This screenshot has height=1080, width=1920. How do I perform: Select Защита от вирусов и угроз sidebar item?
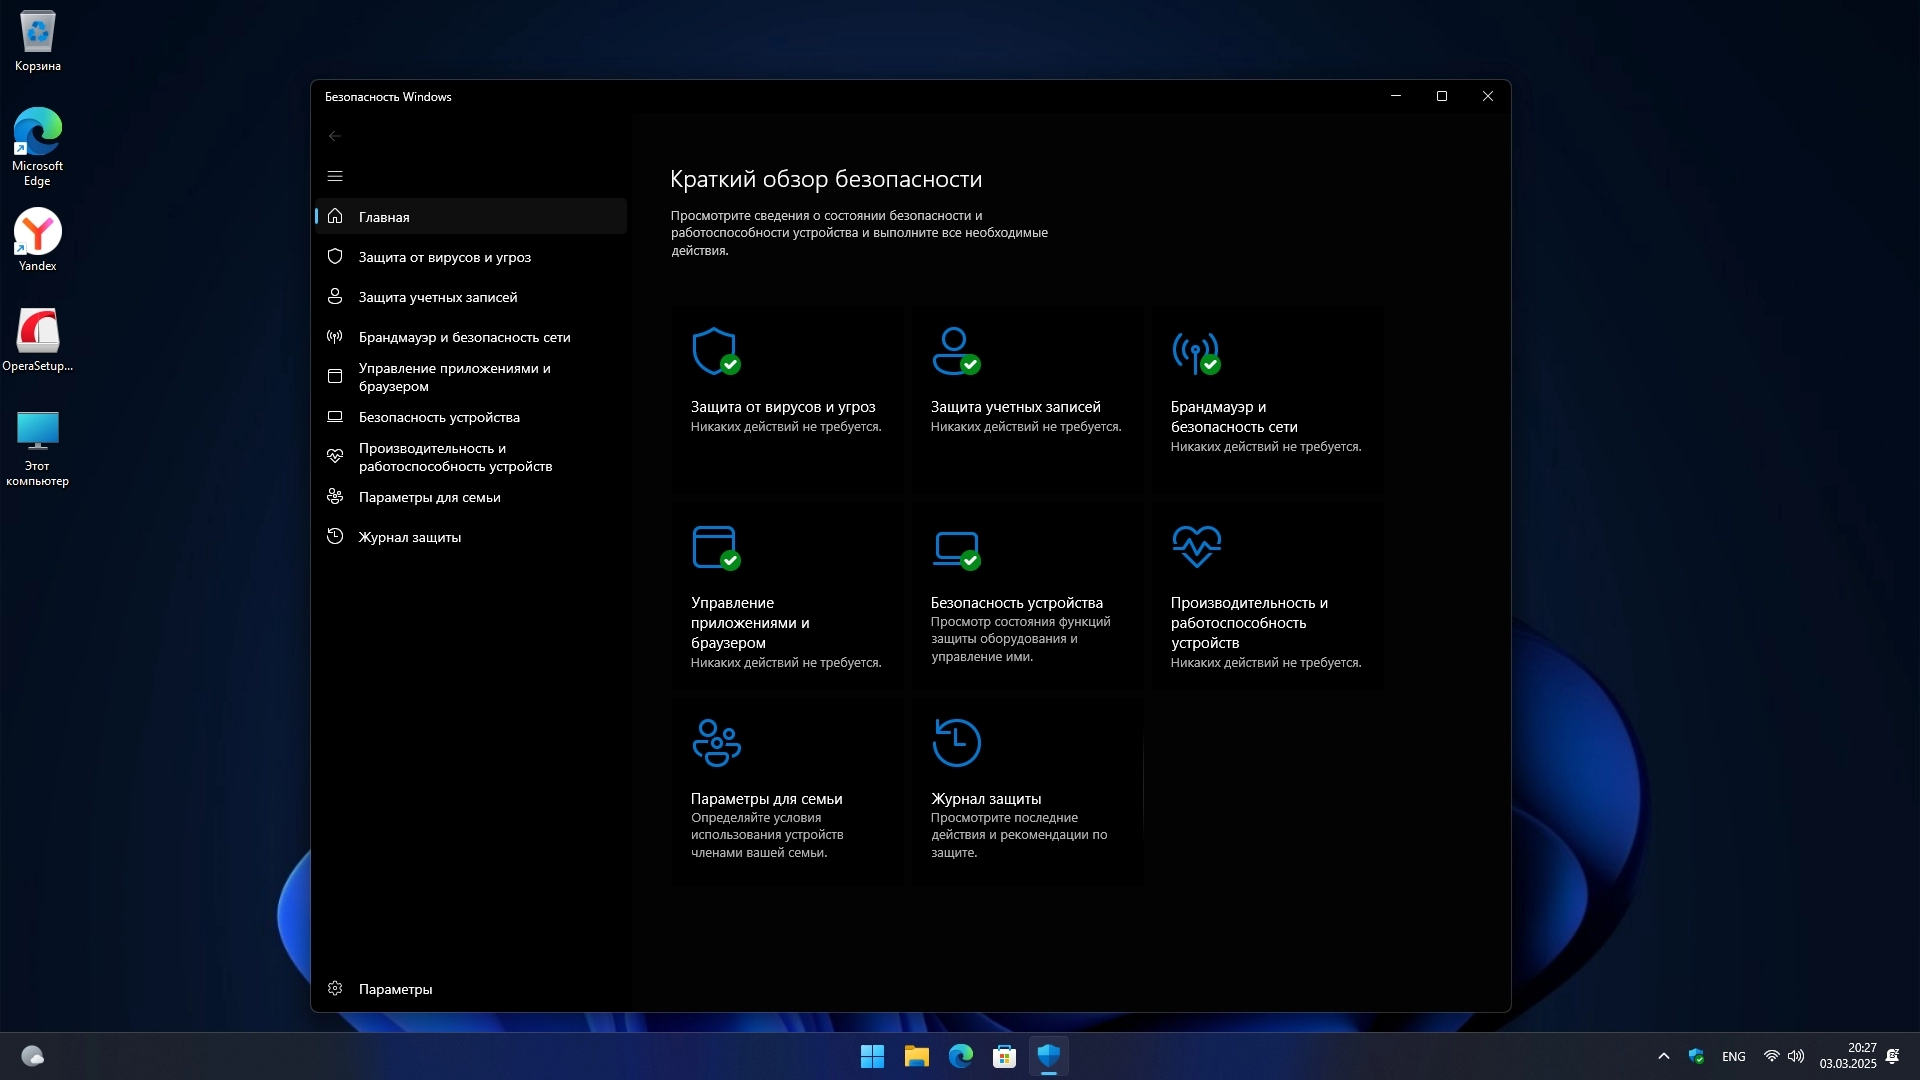point(444,257)
